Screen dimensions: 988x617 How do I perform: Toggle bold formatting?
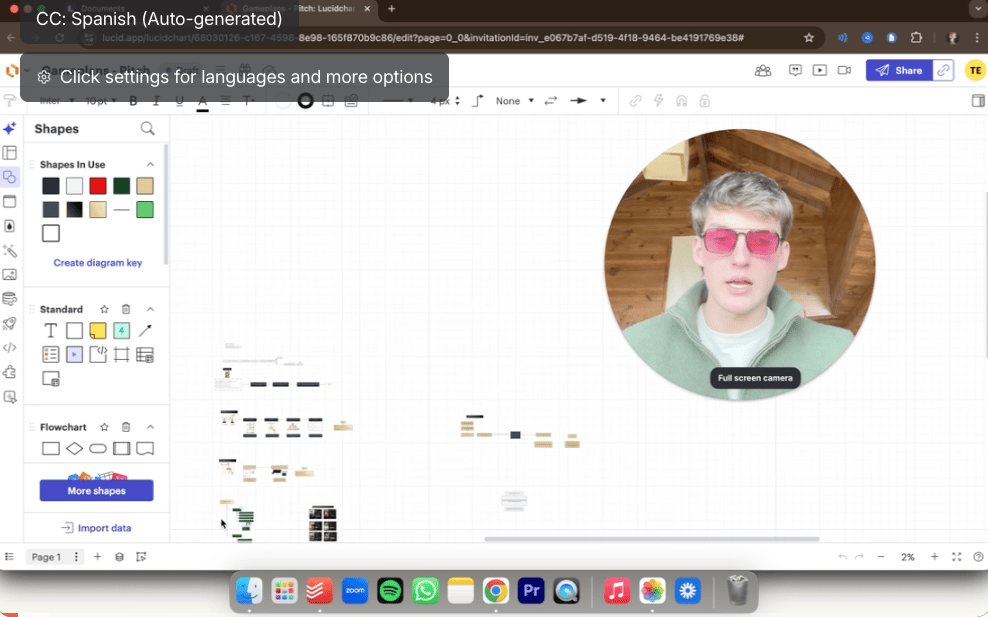coord(133,101)
